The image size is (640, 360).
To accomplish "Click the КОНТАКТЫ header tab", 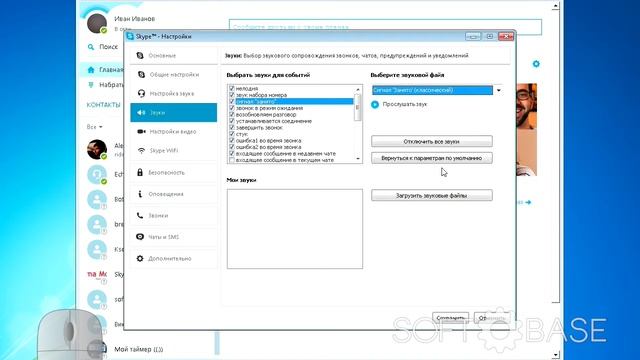I will click(x=103, y=105).
